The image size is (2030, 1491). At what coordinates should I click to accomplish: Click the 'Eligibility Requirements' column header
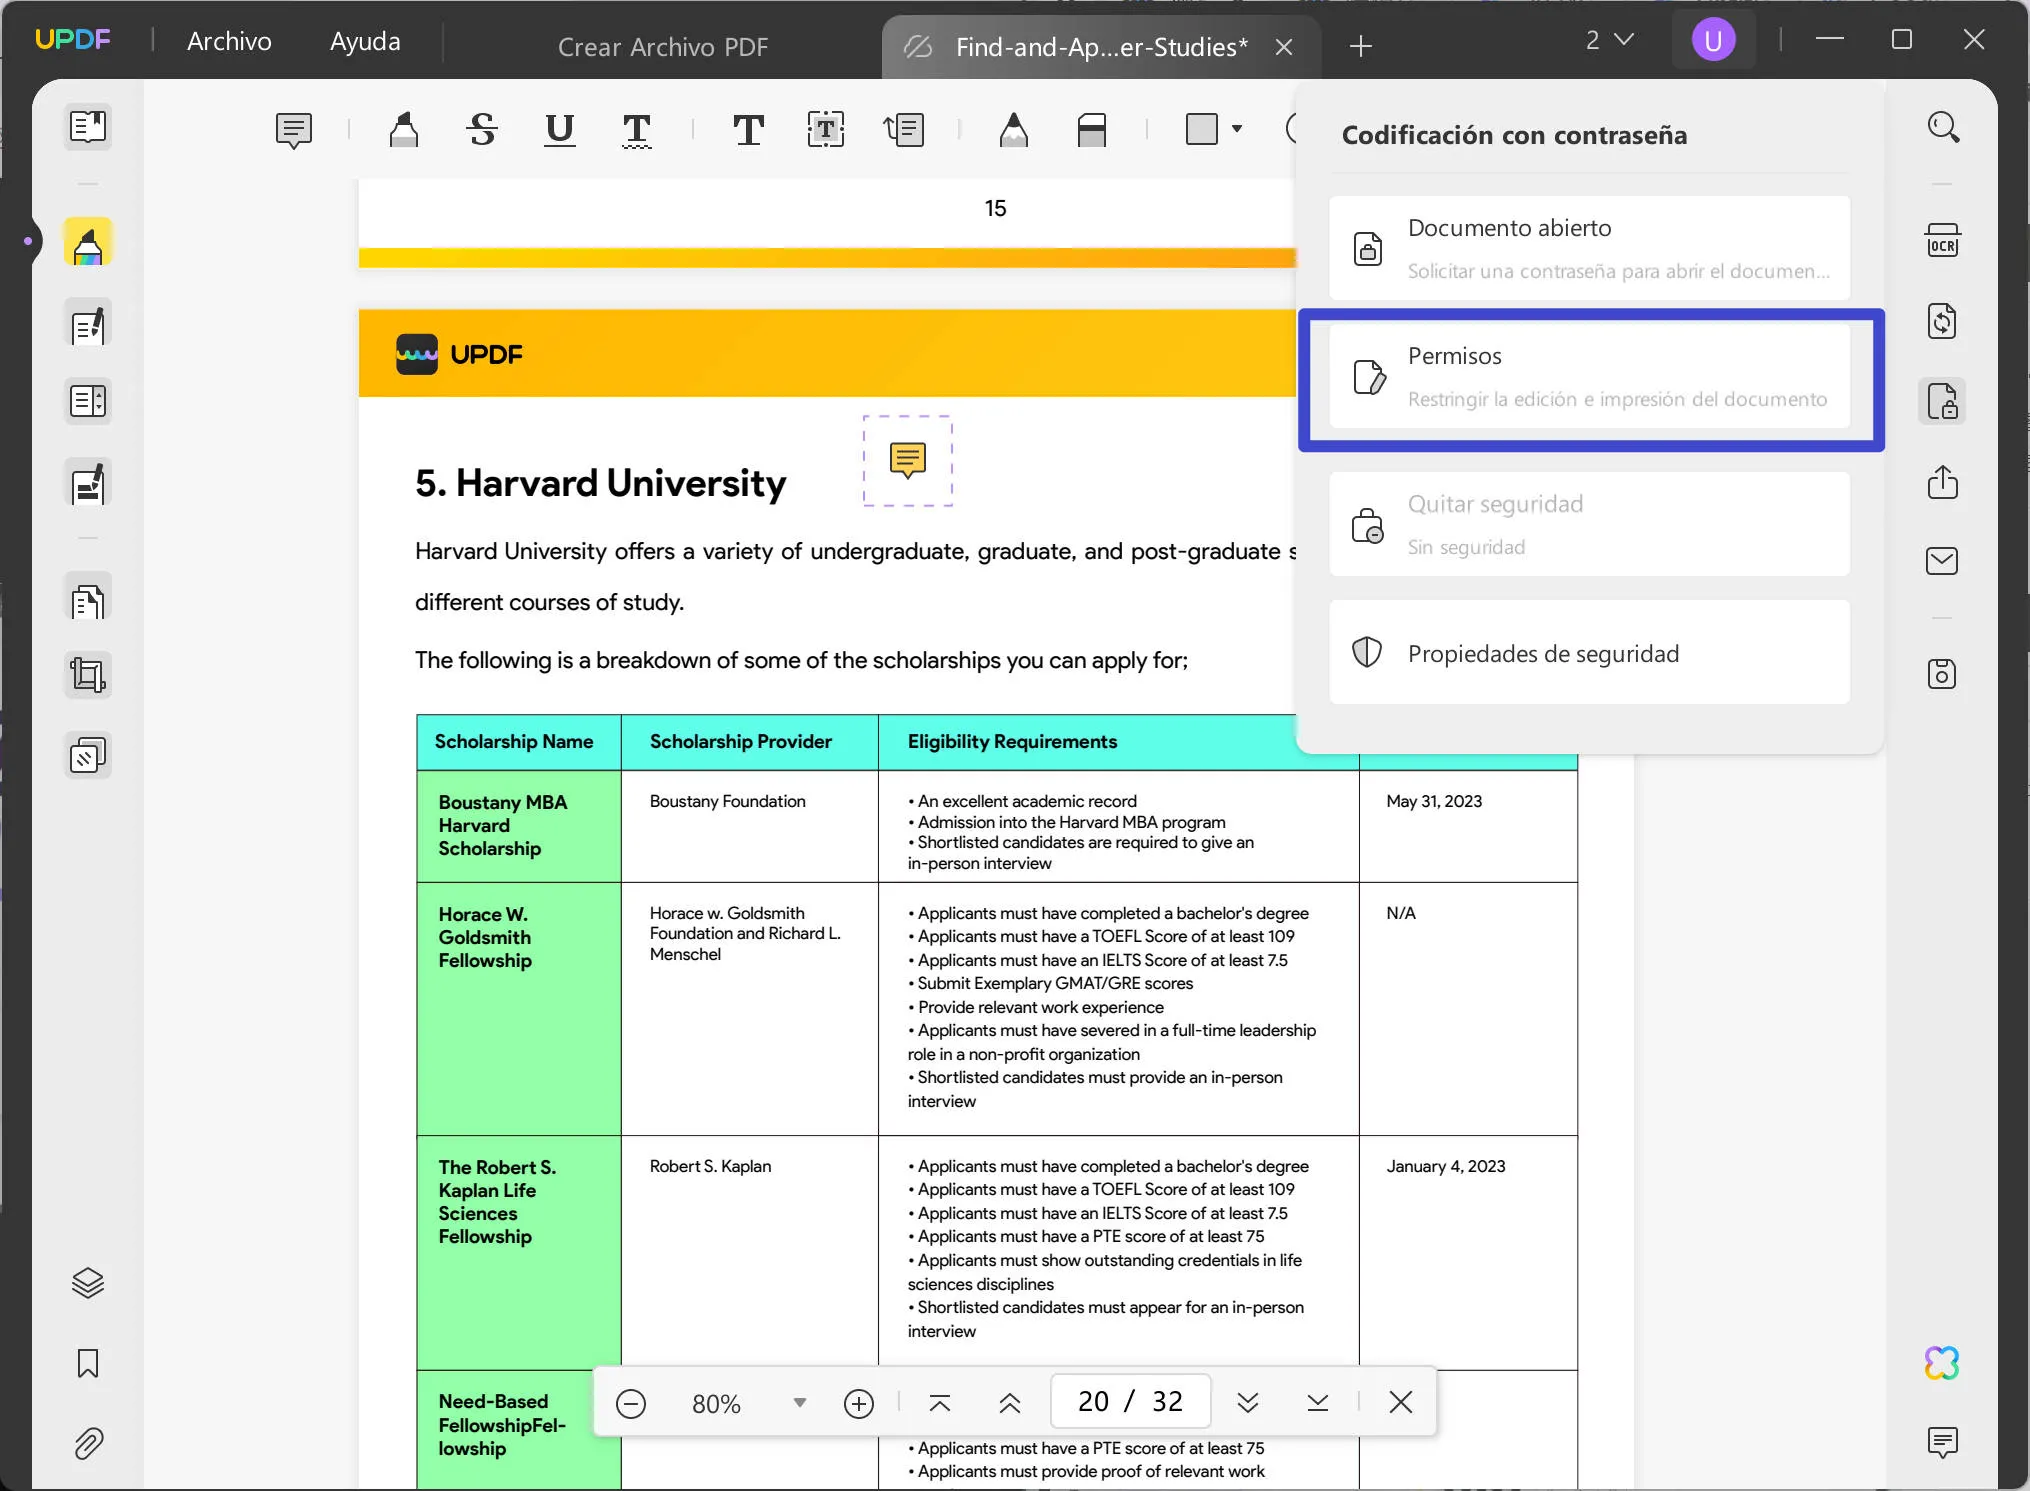pos(1012,741)
